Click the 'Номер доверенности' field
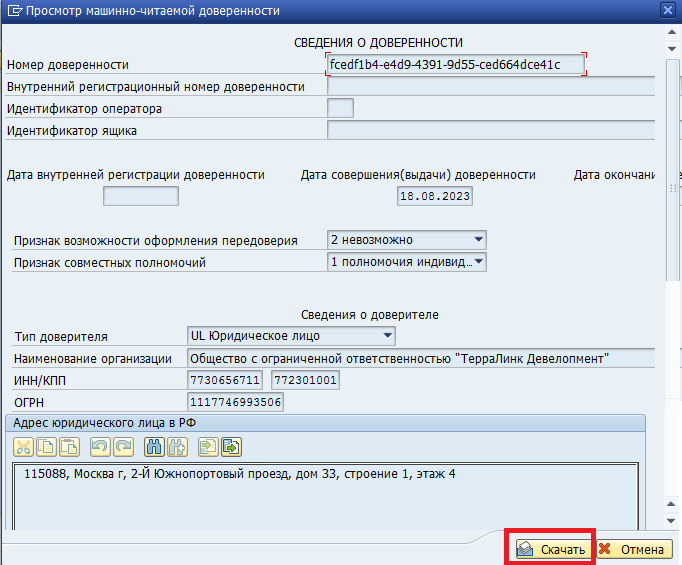 click(x=455, y=65)
